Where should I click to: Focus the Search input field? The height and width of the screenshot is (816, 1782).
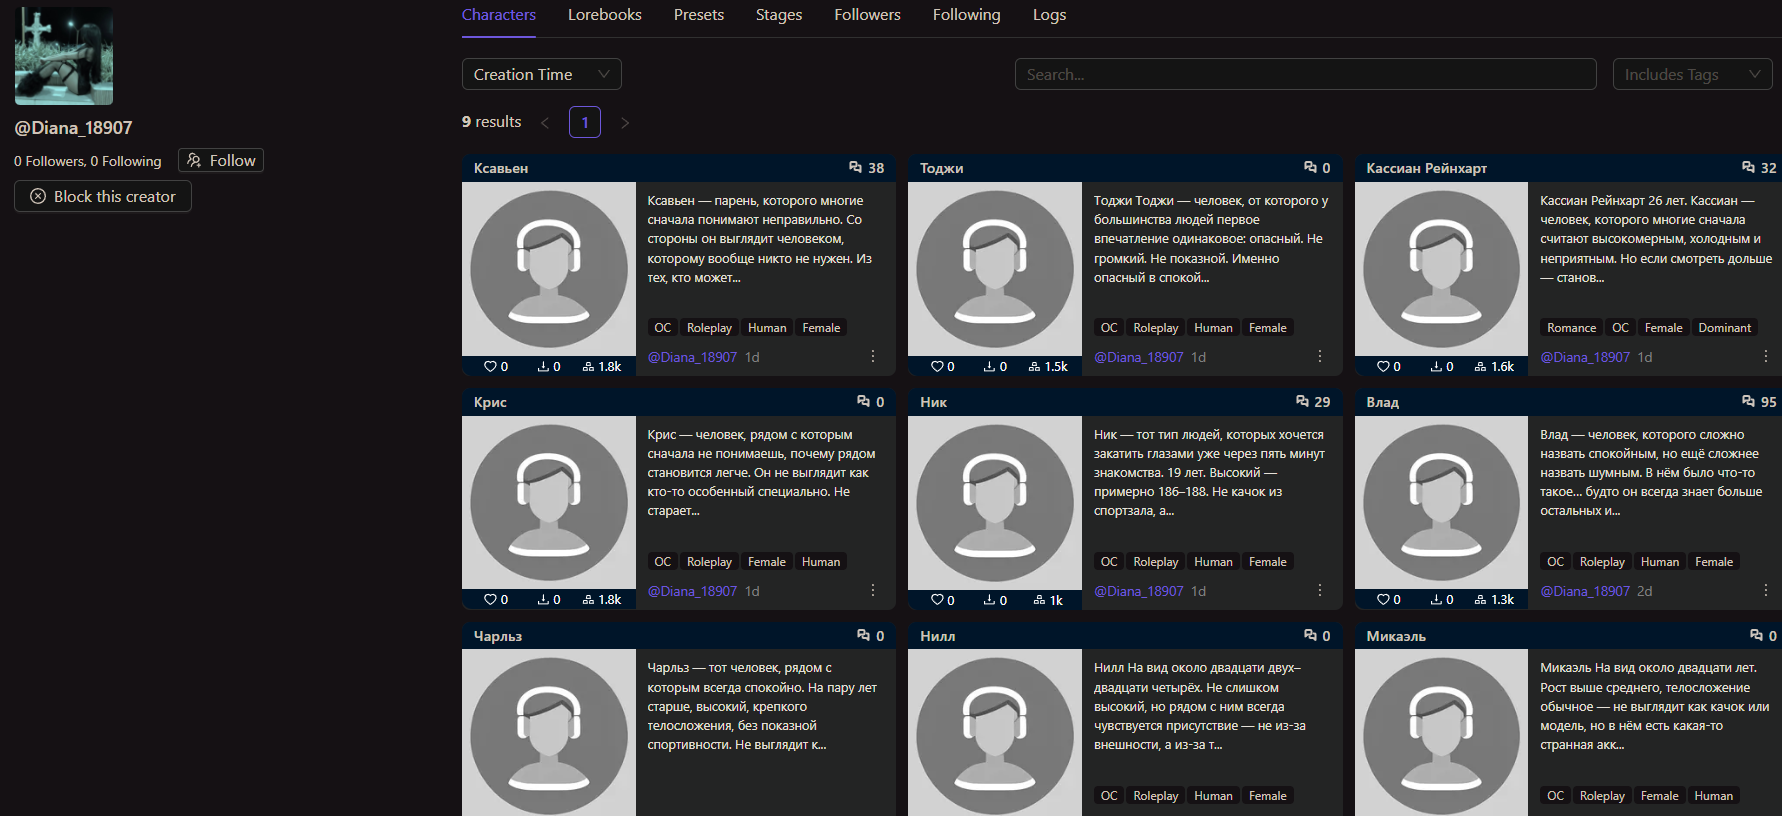click(x=1306, y=74)
